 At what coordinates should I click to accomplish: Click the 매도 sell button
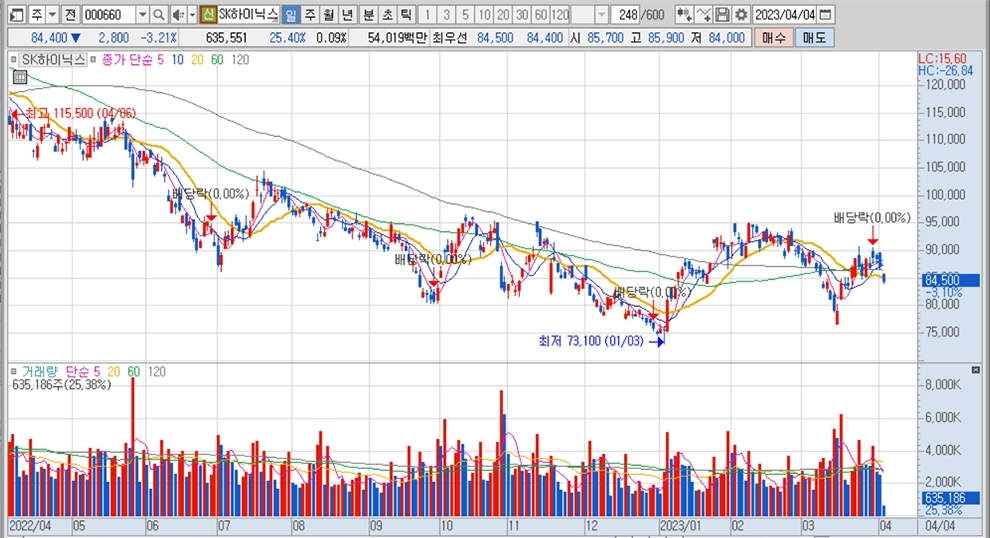815,37
